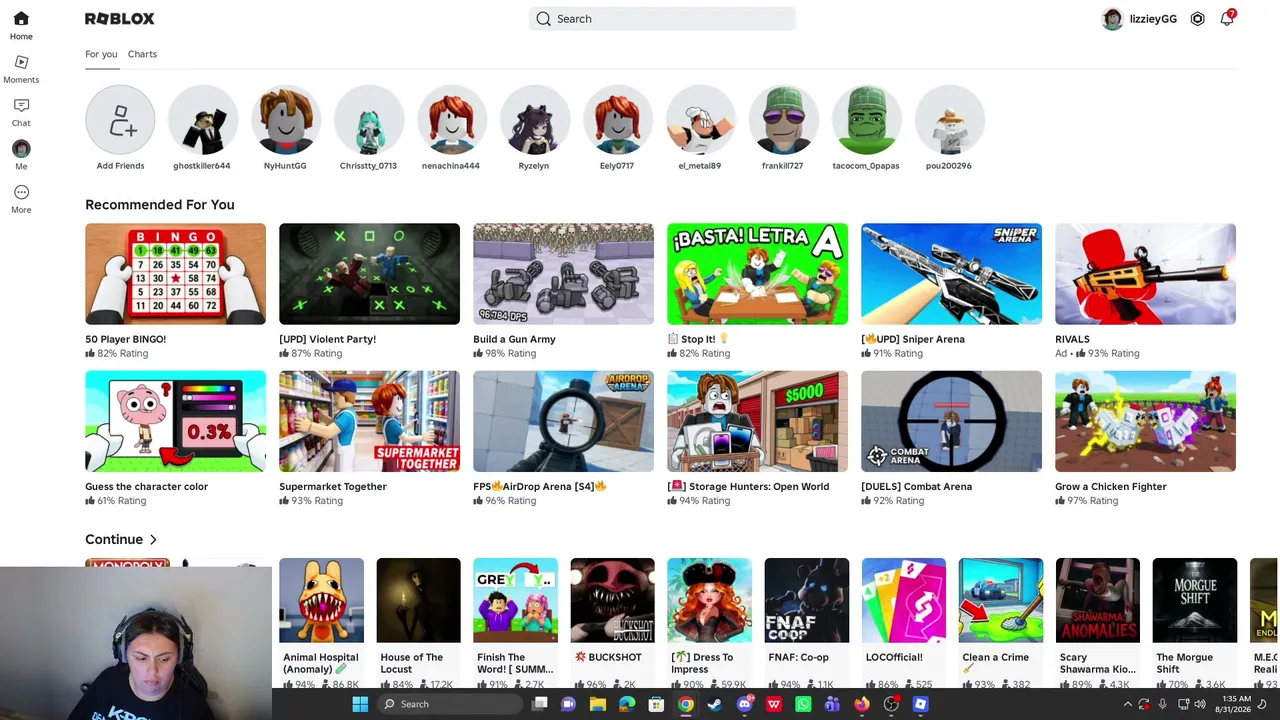This screenshot has height=720, width=1280.
Task: Open nenachina444's friend avatar
Action: click(452, 120)
